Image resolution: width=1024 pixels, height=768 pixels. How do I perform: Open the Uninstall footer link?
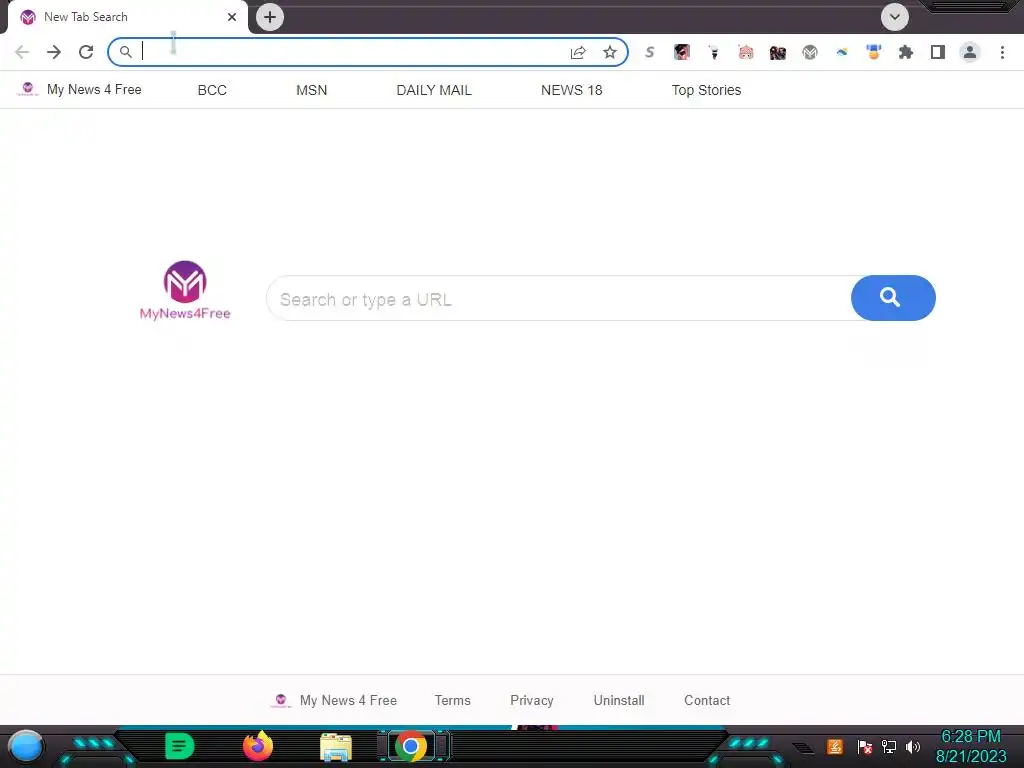pyautogui.click(x=619, y=700)
